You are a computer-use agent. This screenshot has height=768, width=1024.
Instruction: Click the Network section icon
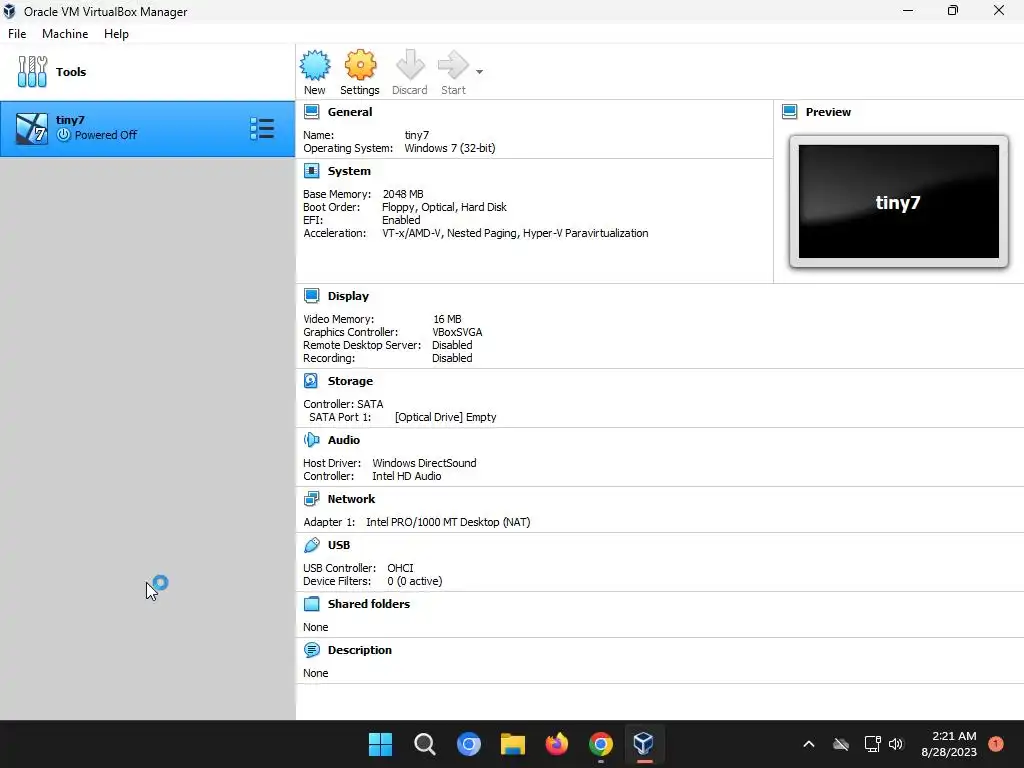click(x=312, y=499)
